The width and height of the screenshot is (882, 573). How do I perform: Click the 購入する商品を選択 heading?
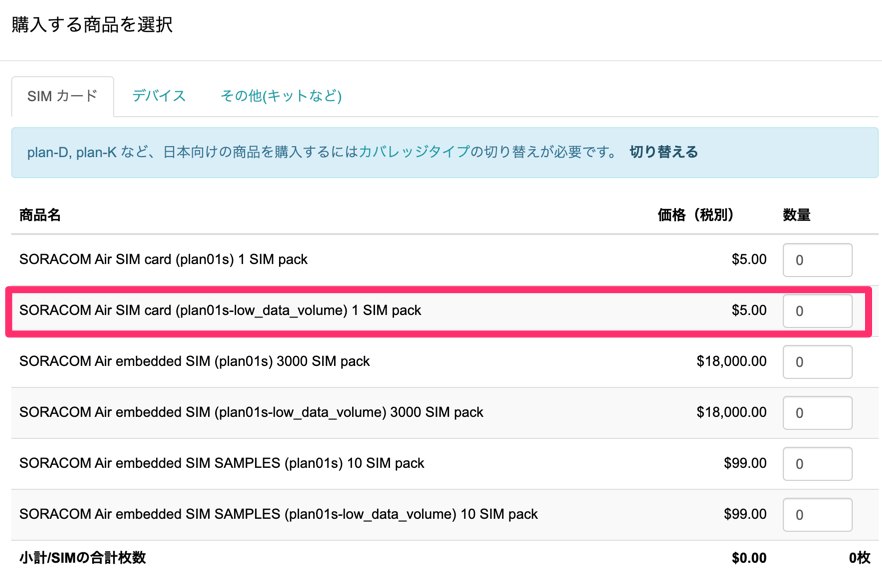click(x=92, y=25)
